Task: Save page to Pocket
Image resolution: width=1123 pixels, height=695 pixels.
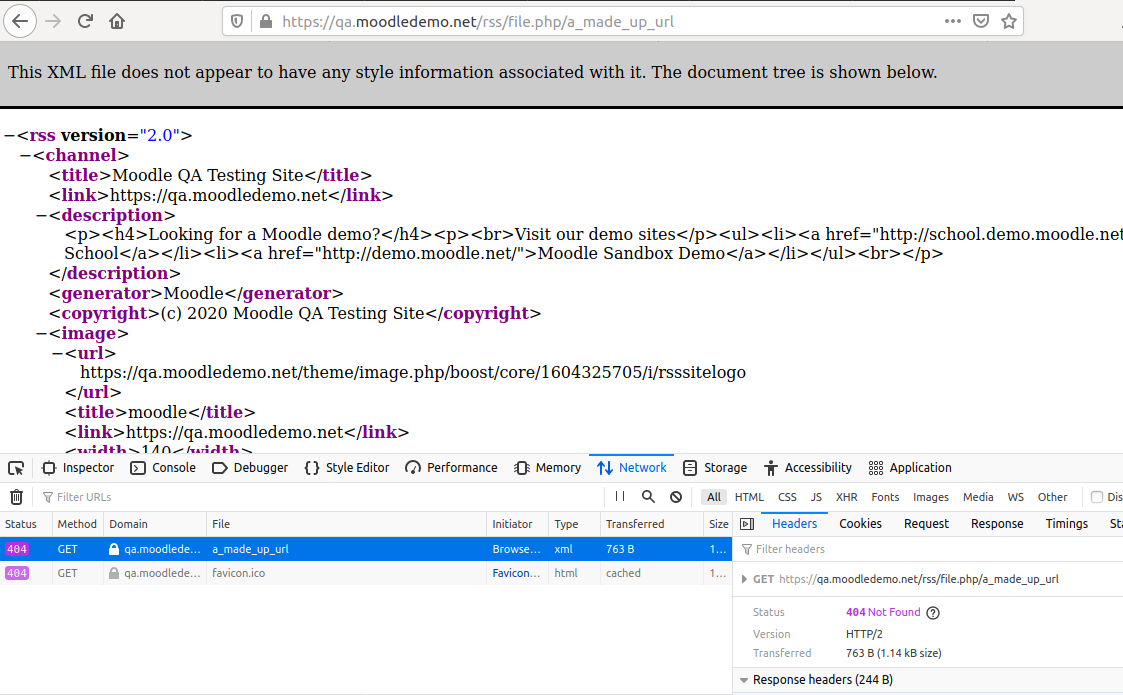Action: [981, 21]
